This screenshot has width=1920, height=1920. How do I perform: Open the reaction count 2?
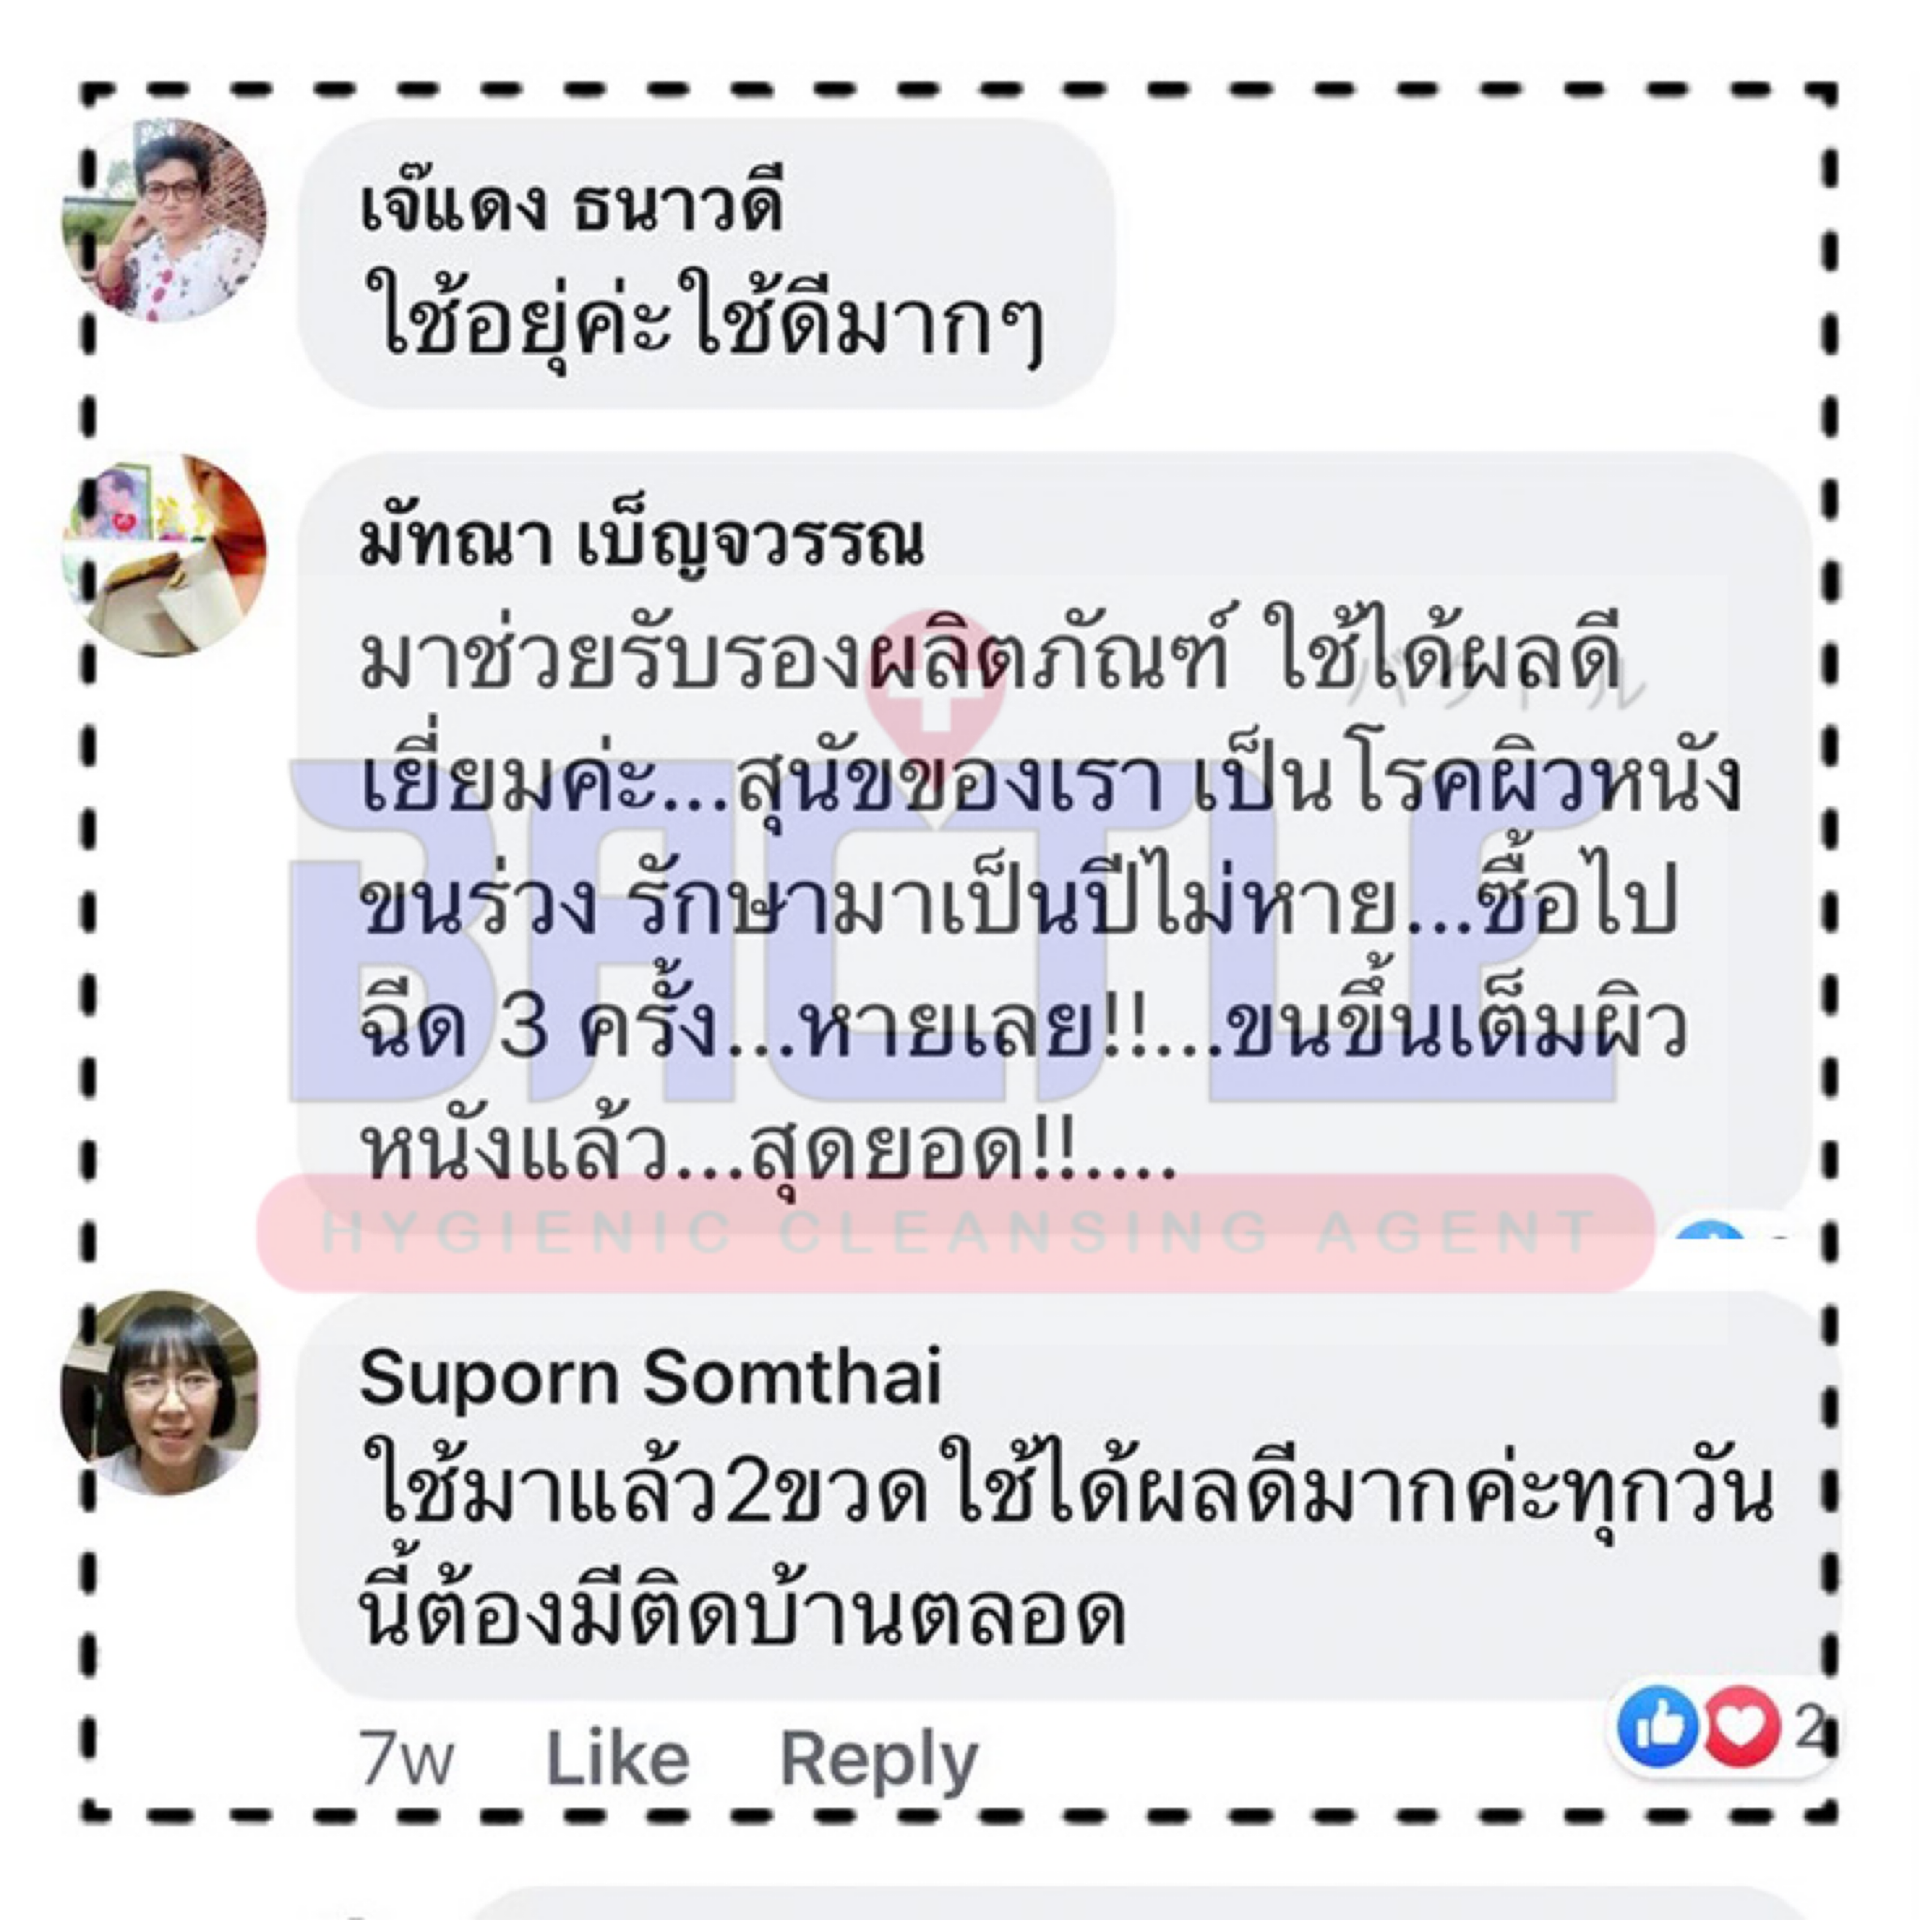[1810, 1728]
